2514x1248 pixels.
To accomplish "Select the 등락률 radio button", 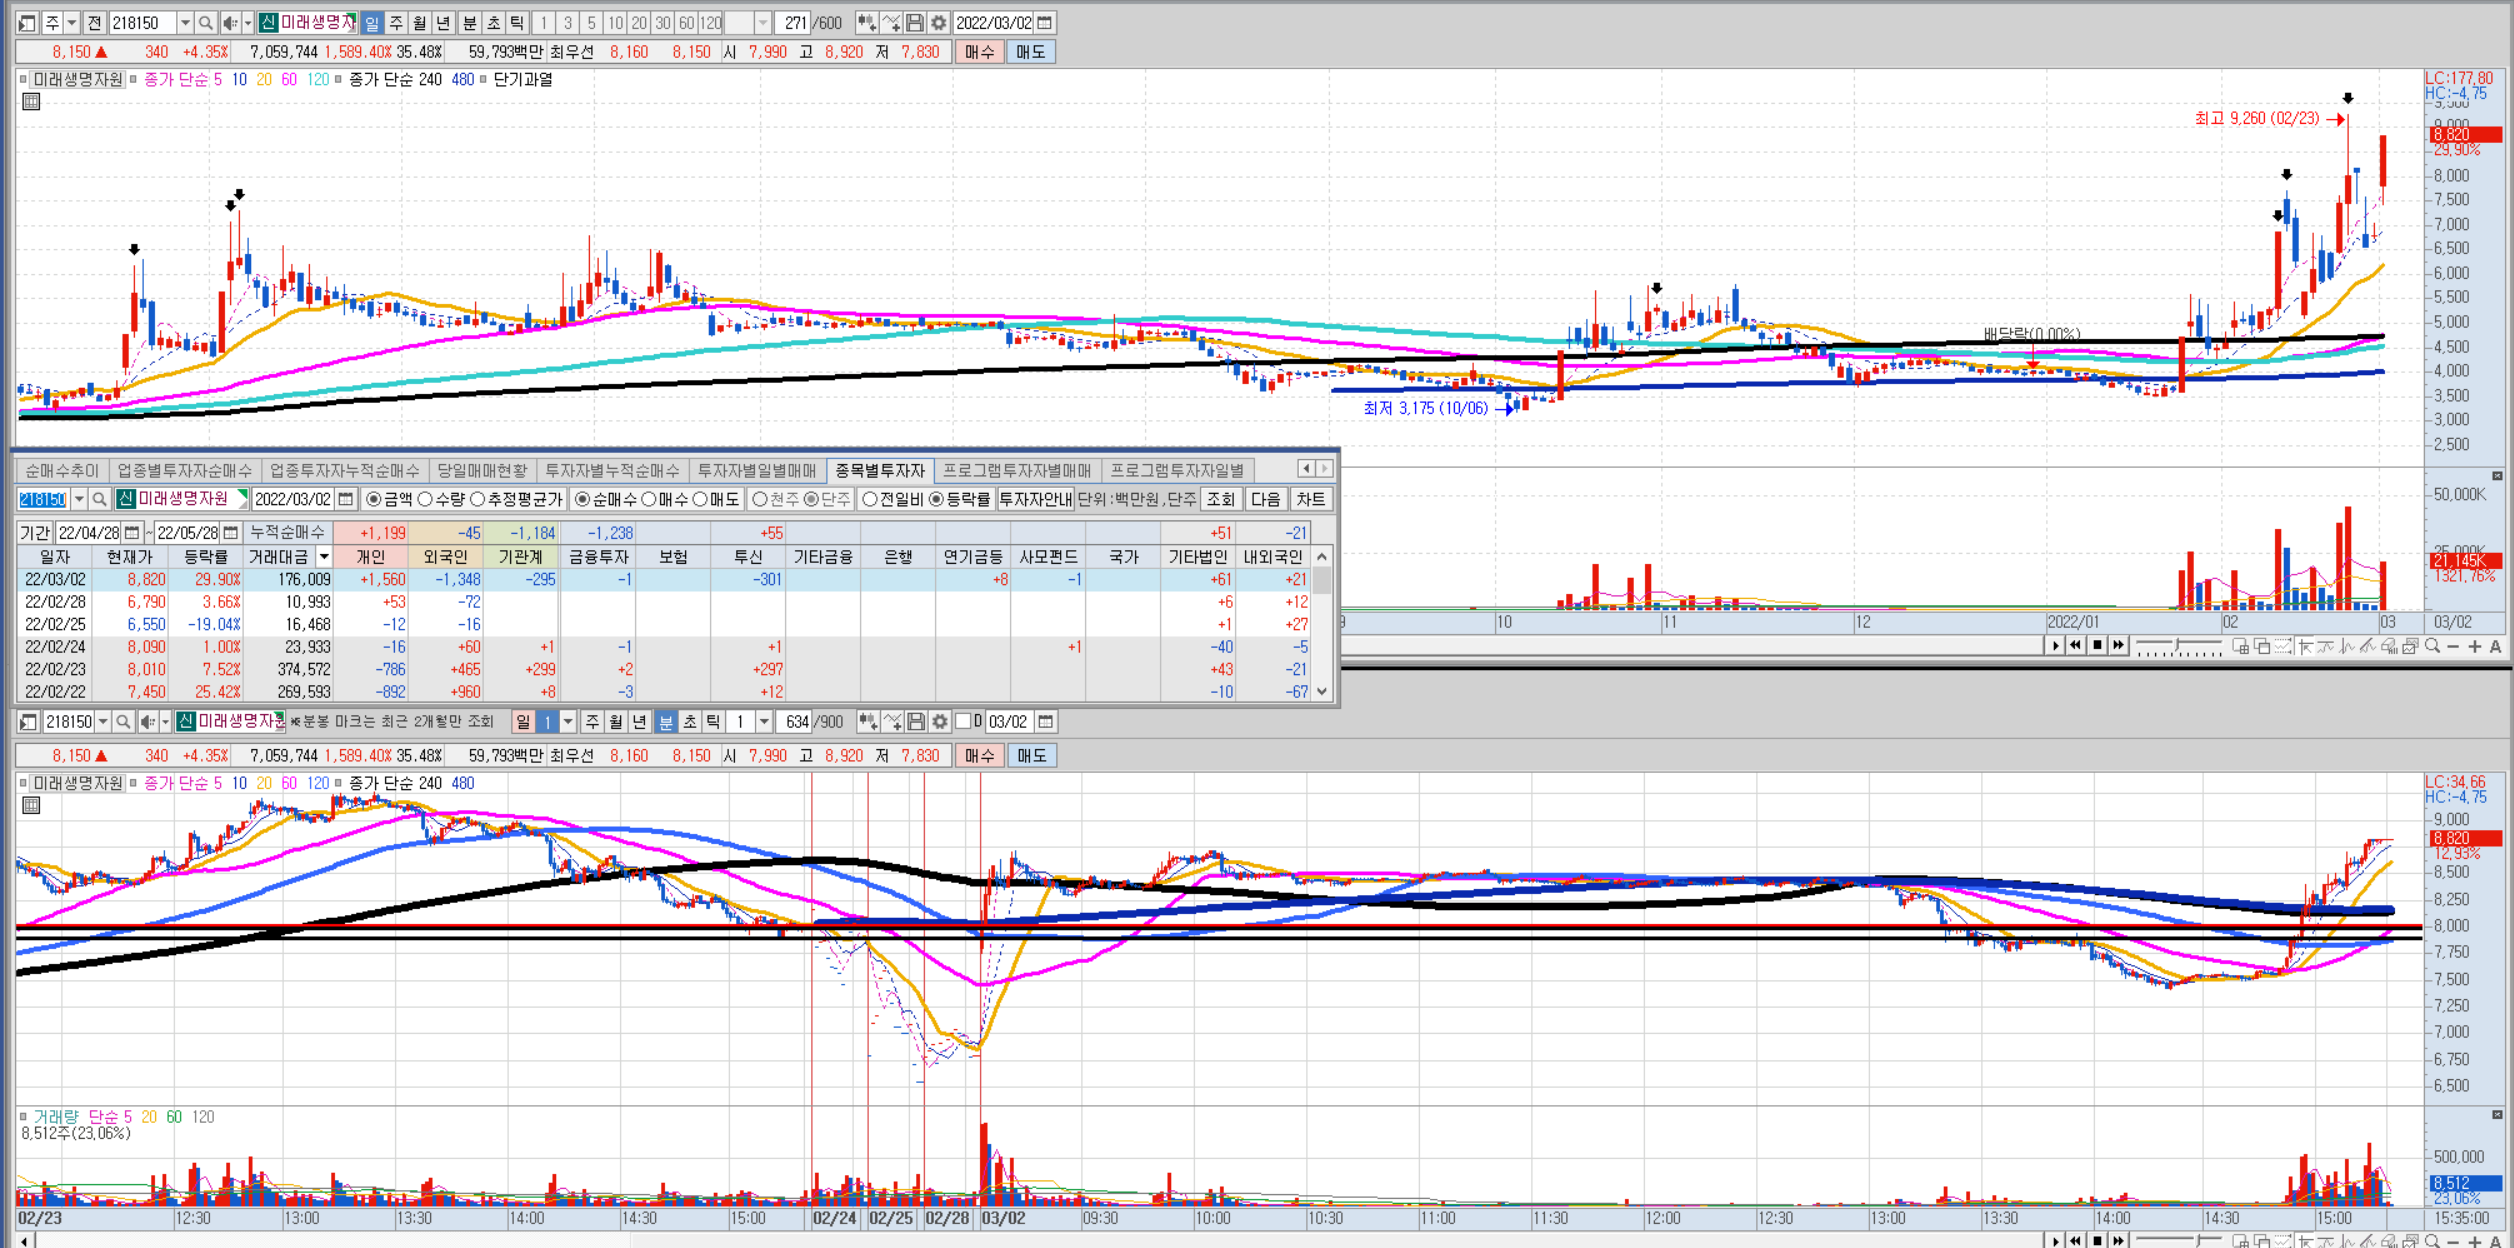I will (x=936, y=499).
